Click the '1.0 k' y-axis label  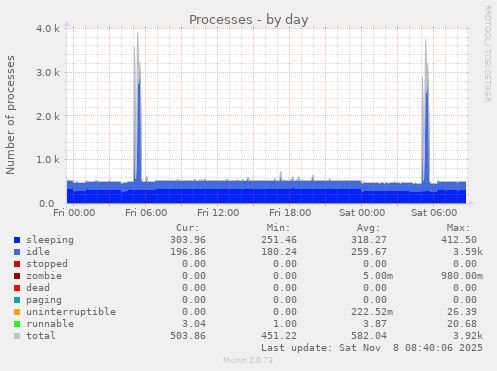[x=48, y=160]
